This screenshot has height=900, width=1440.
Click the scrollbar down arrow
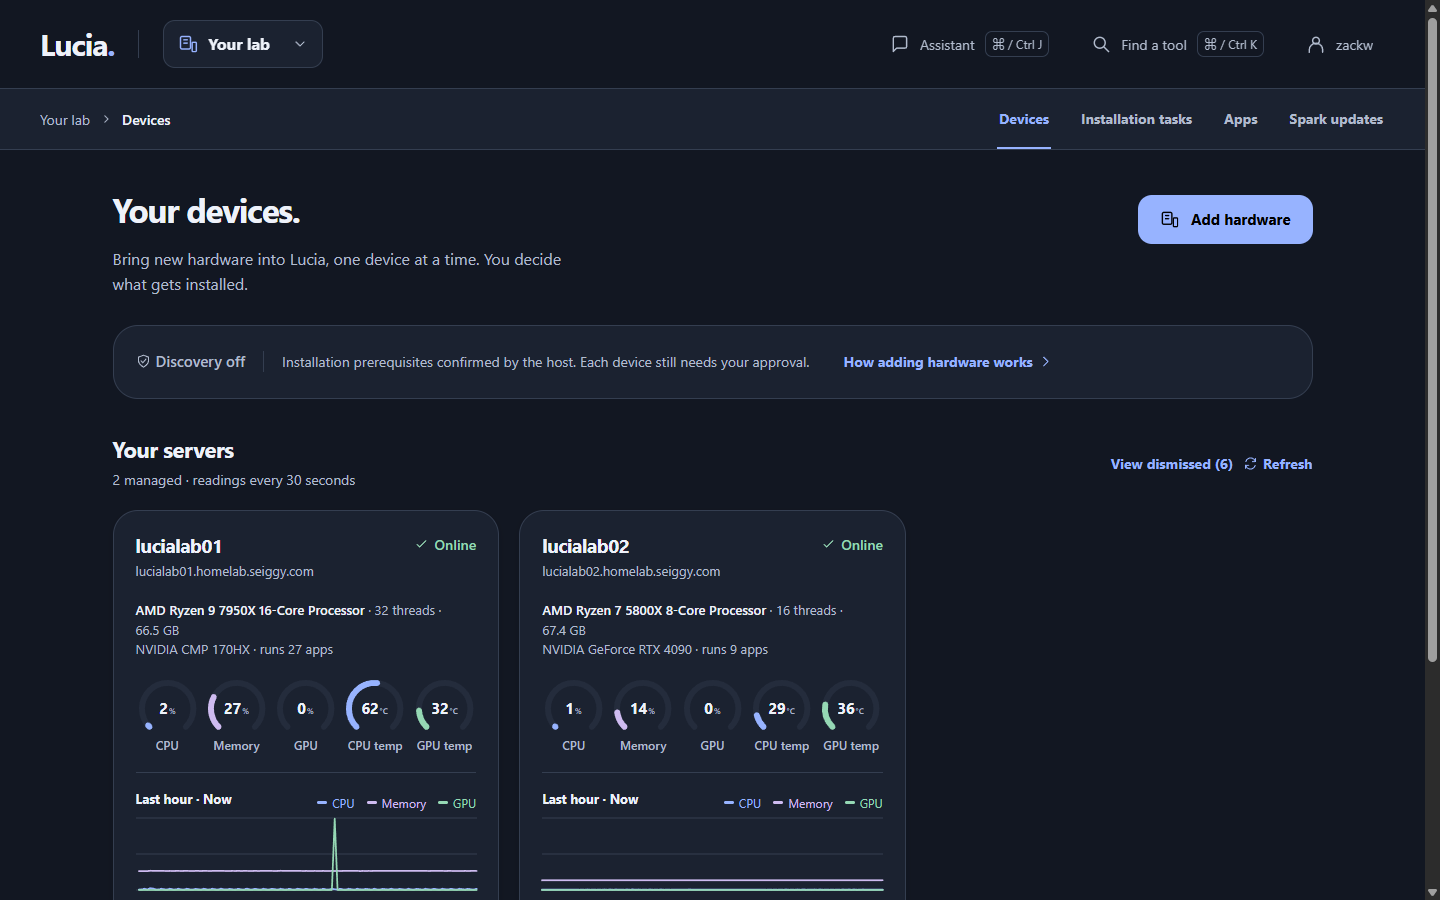coord(1432,892)
